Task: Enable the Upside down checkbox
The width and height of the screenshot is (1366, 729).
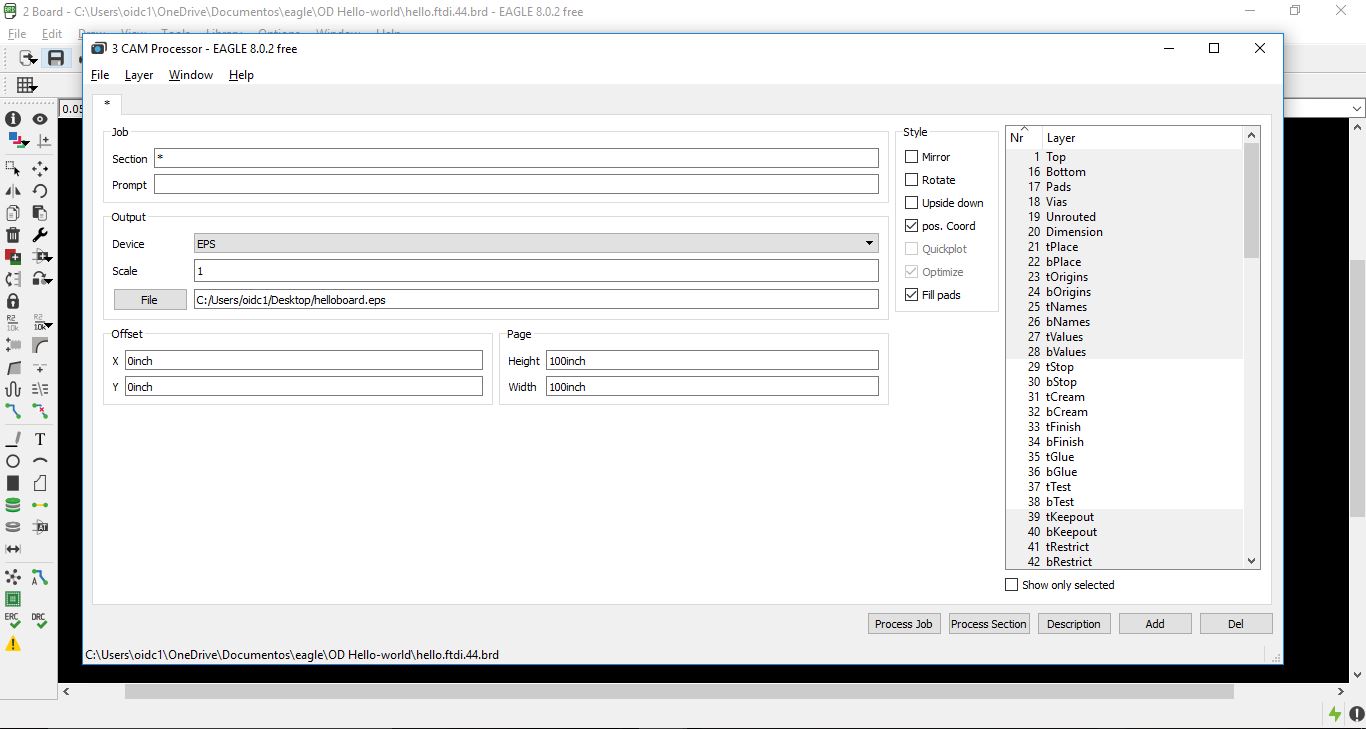Action: tap(912, 203)
